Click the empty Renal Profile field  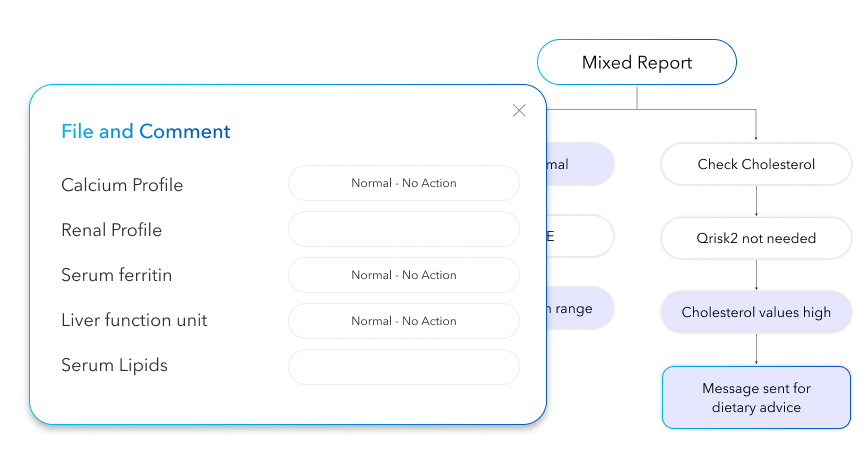403,230
